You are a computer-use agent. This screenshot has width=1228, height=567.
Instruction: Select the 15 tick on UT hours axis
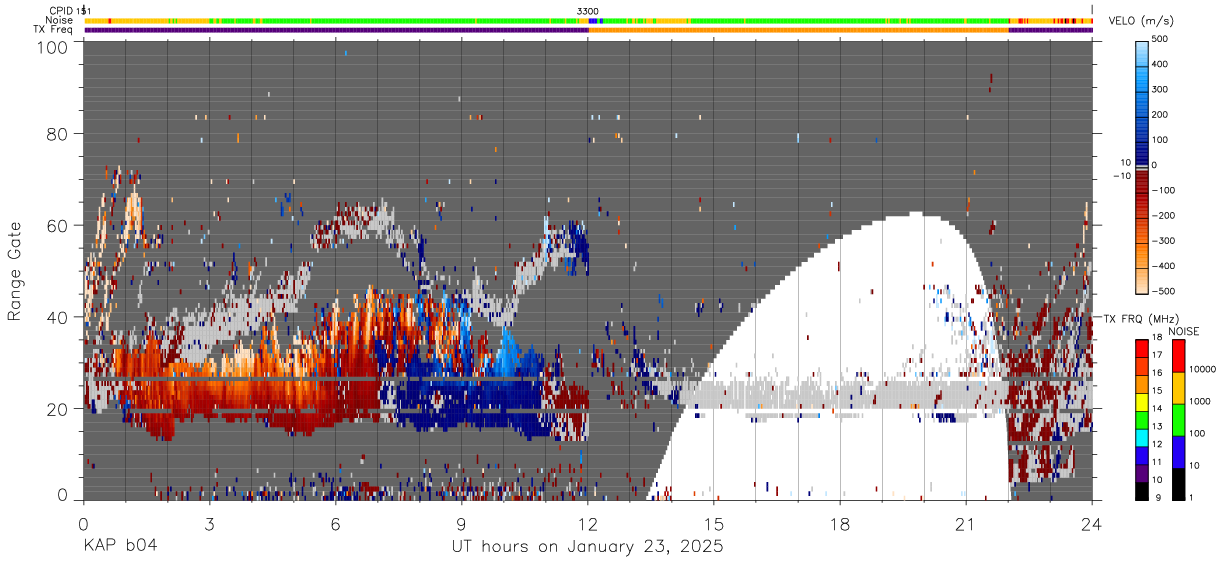(714, 523)
